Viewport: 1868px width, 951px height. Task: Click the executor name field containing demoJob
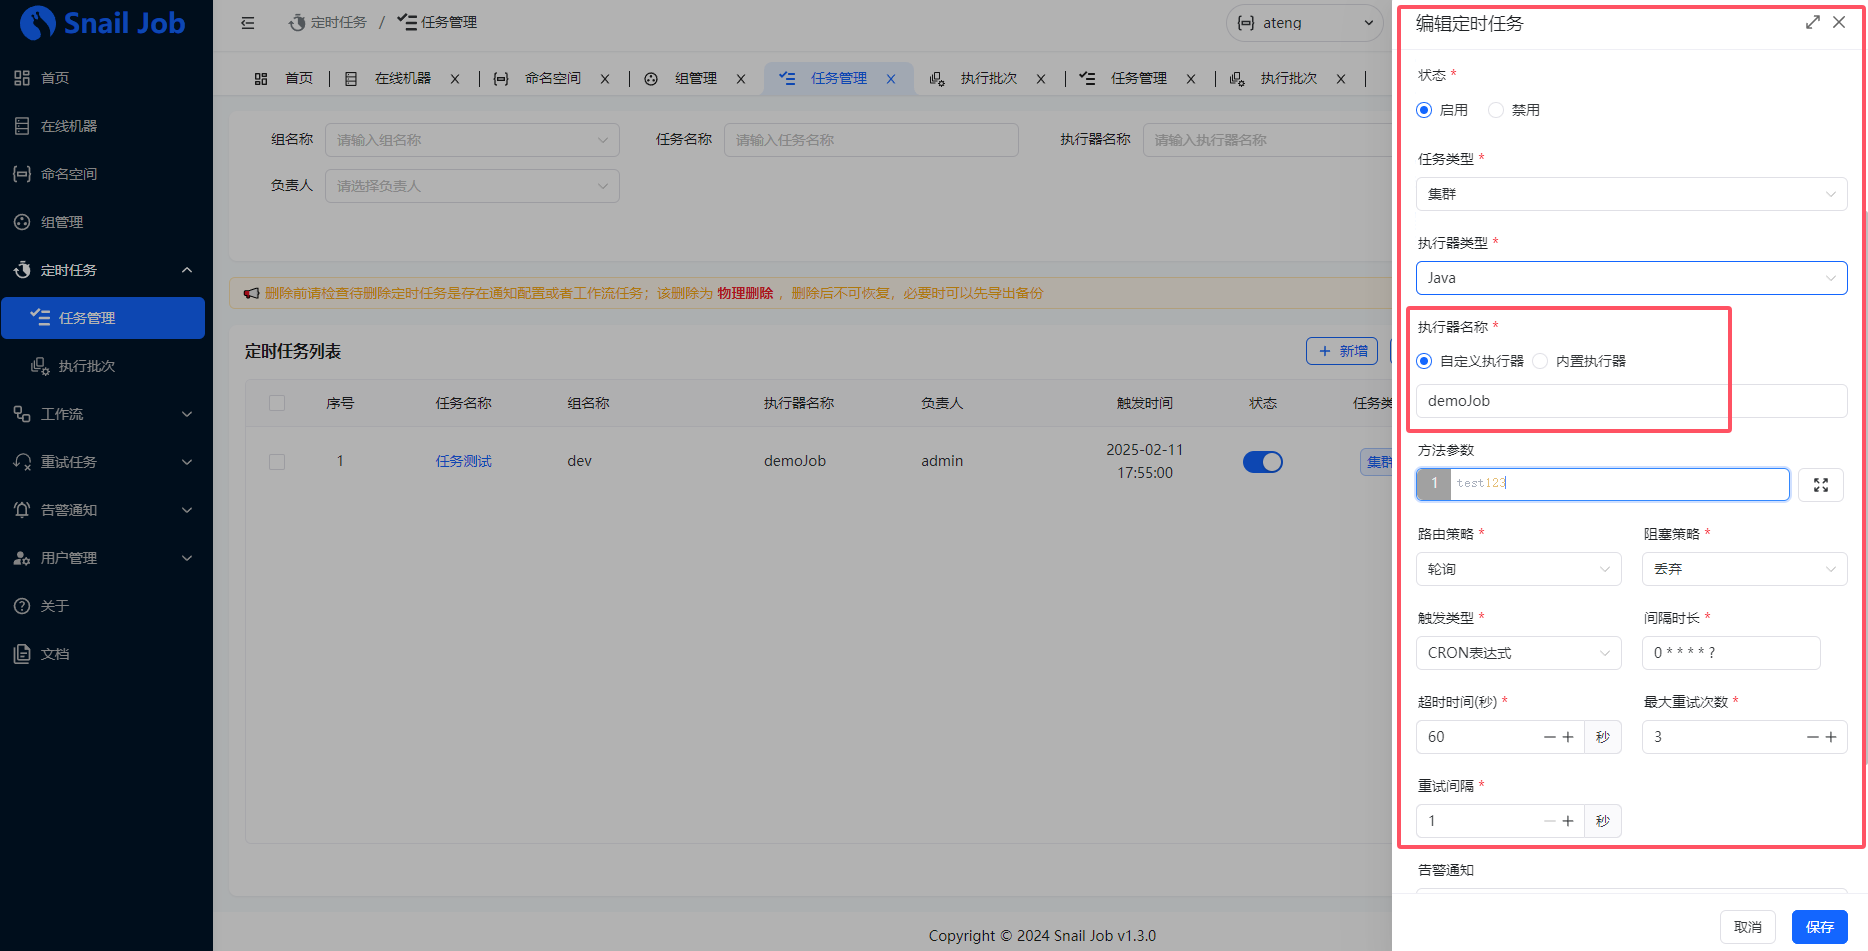1630,401
